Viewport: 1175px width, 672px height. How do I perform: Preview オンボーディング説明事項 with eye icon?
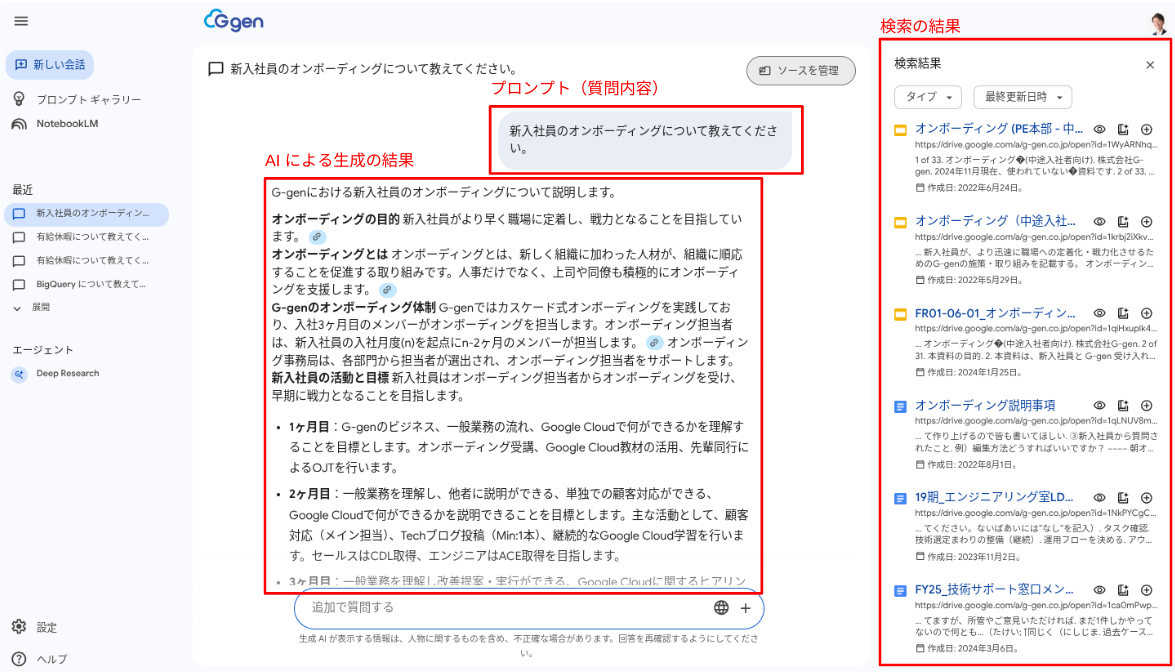(x=1099, y=405)
